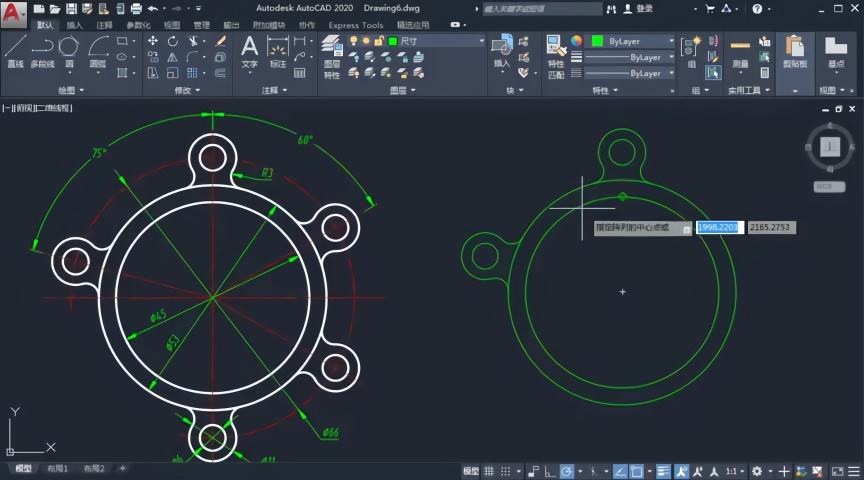Activate the Offset tool

(x=220, y=73)
